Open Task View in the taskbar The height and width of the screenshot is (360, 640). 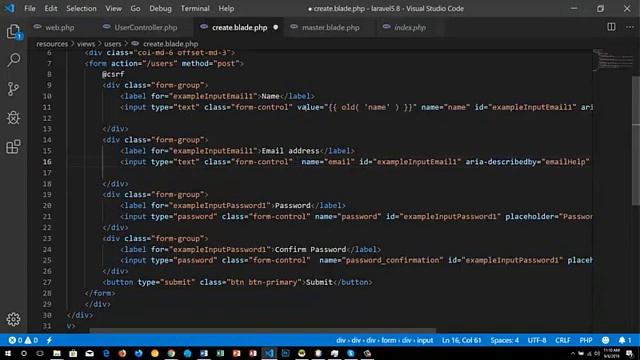click(40, 353)
